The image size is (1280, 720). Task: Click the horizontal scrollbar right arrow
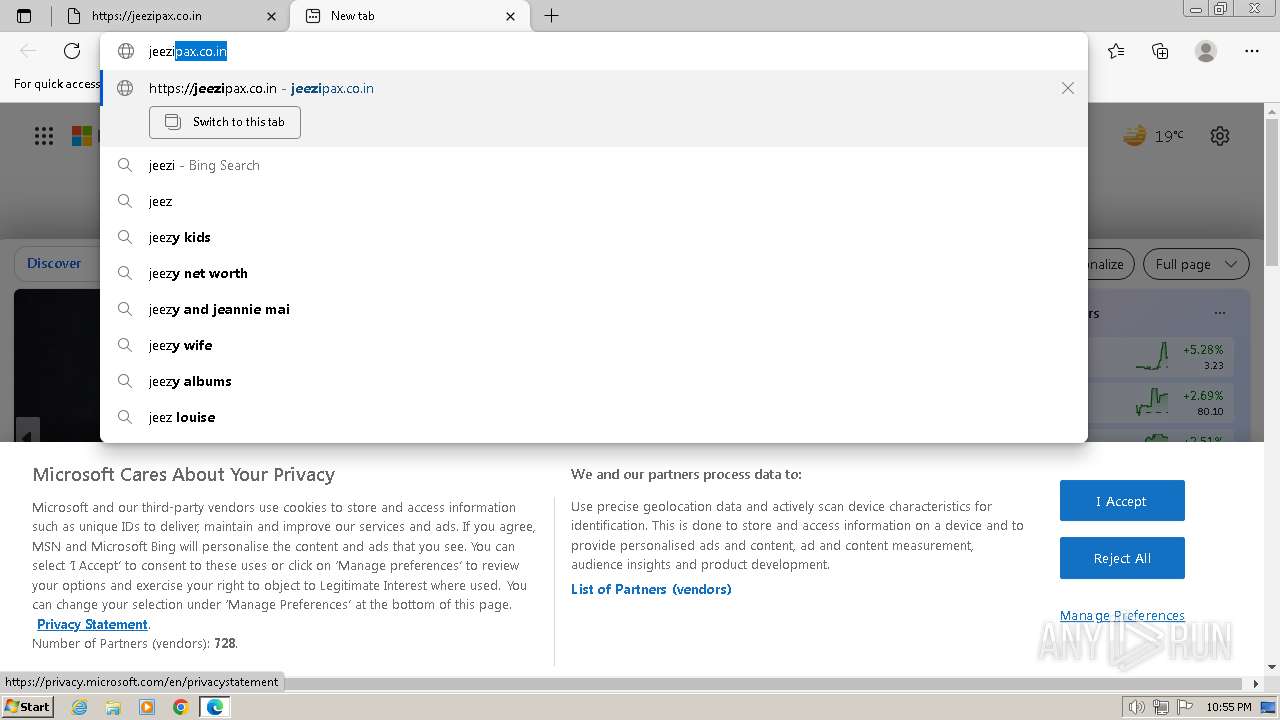point(1257,684)
